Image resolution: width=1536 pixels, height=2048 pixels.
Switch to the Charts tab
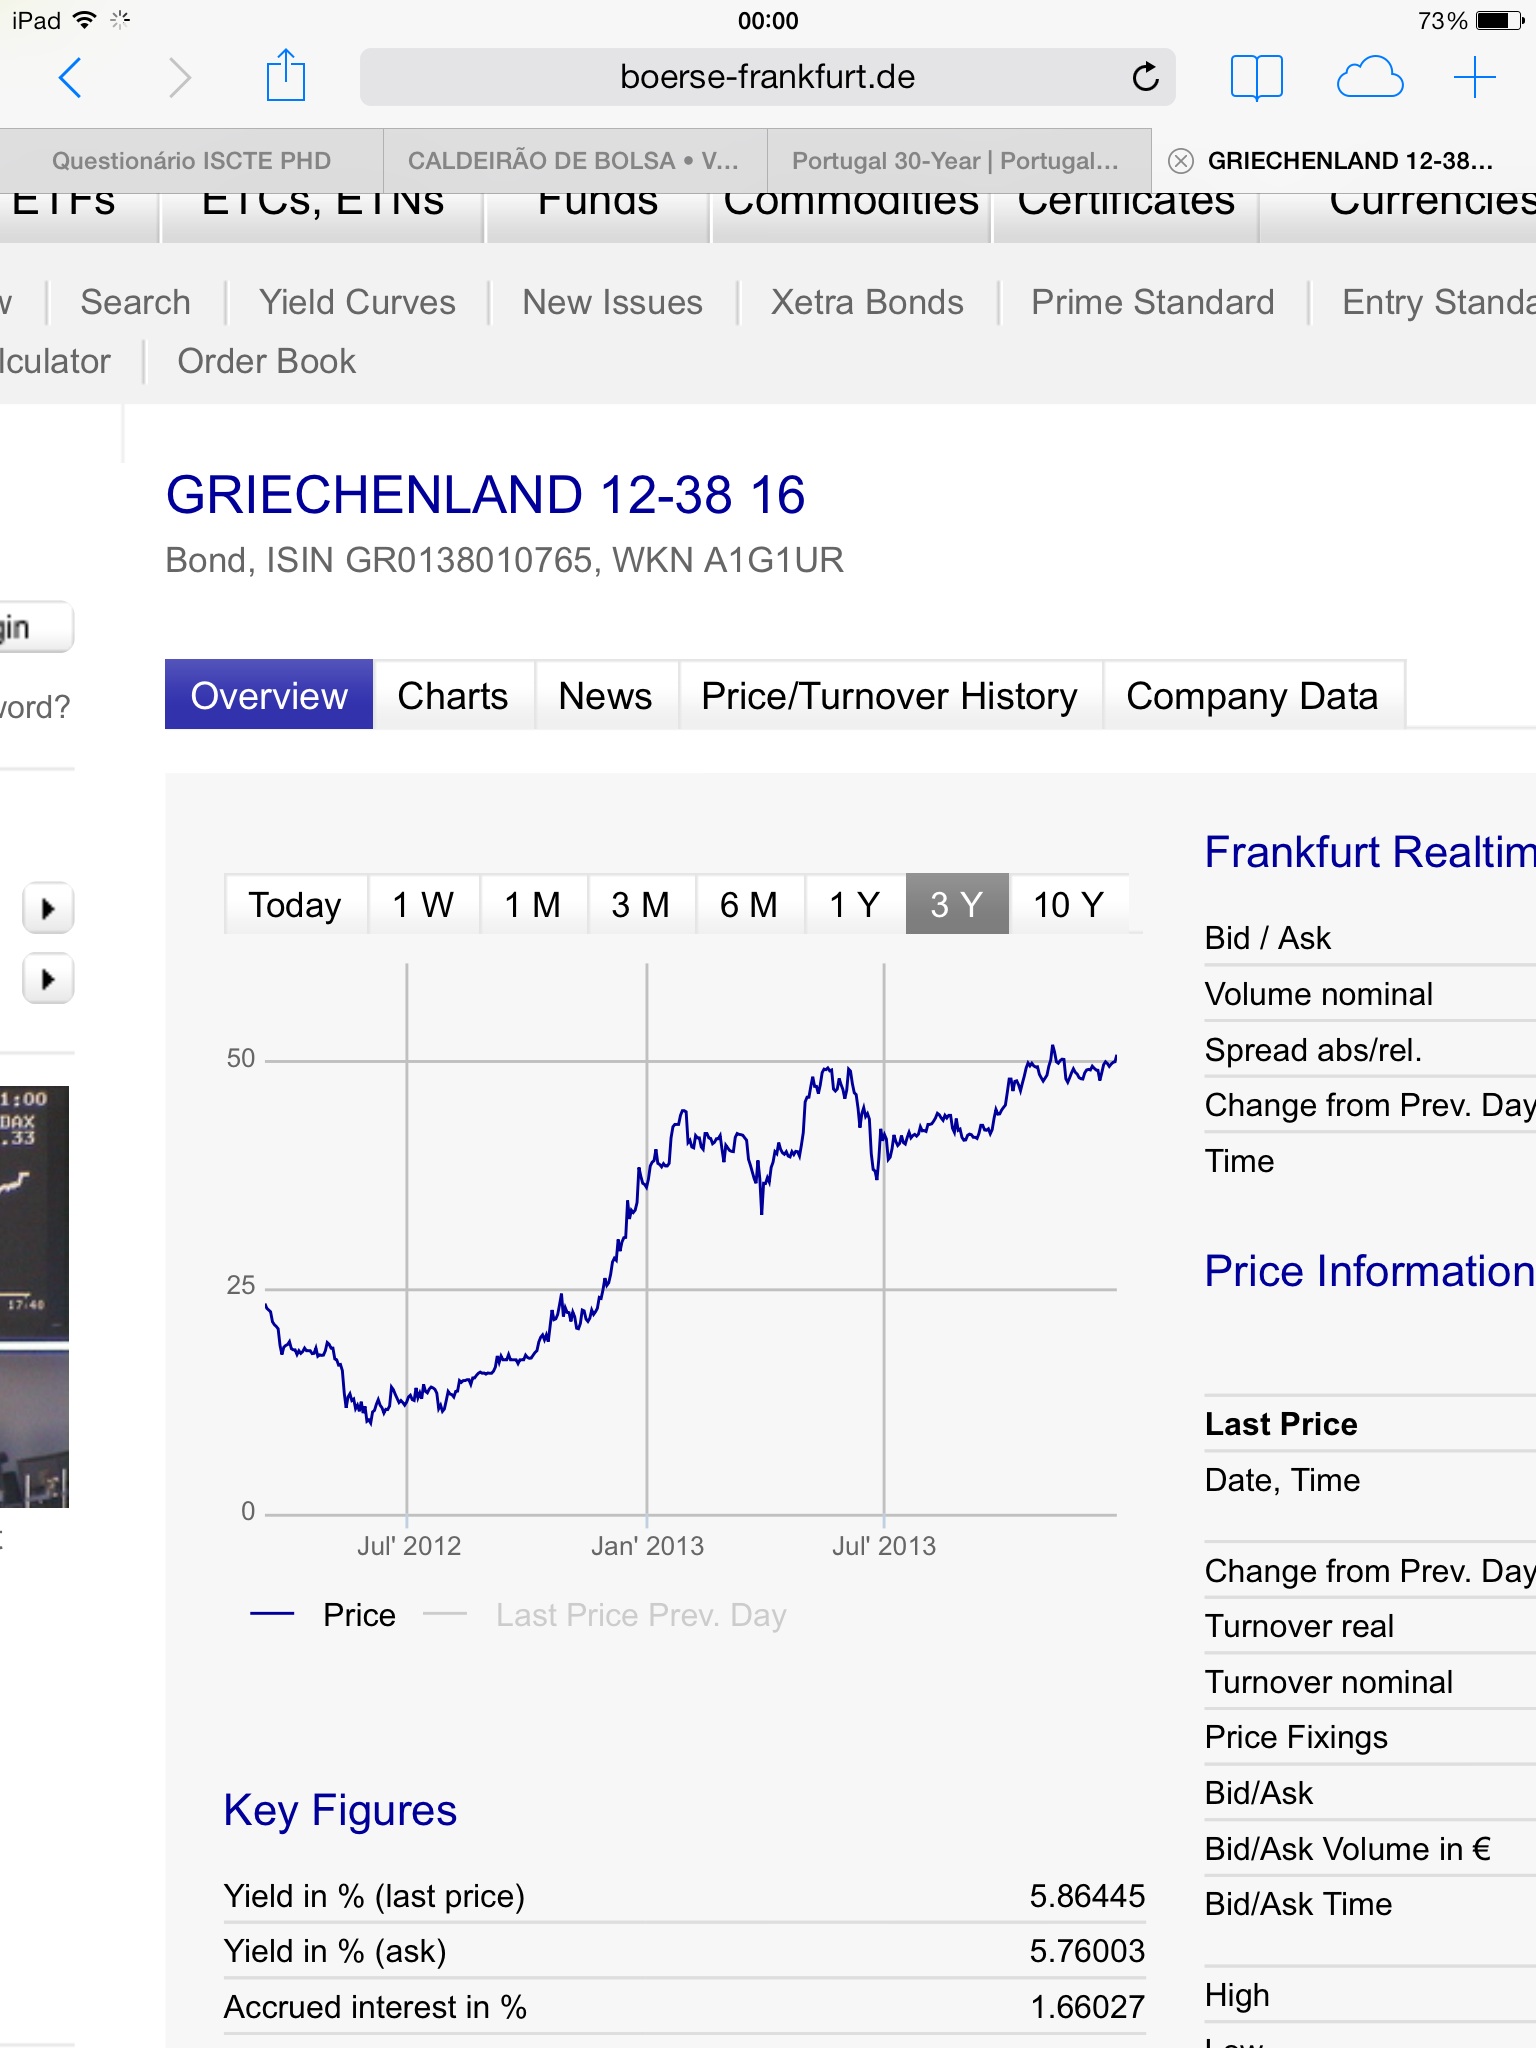[x=453, y=696]
